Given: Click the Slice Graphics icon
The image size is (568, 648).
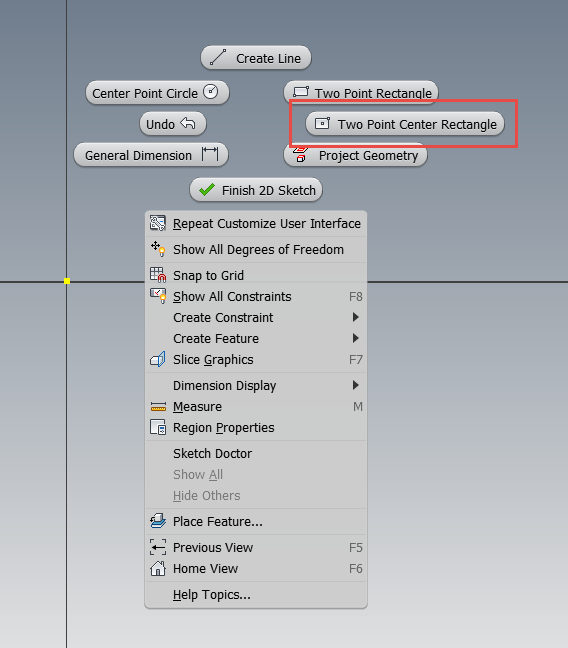Looking at the screenshot, I should (158, 359).
